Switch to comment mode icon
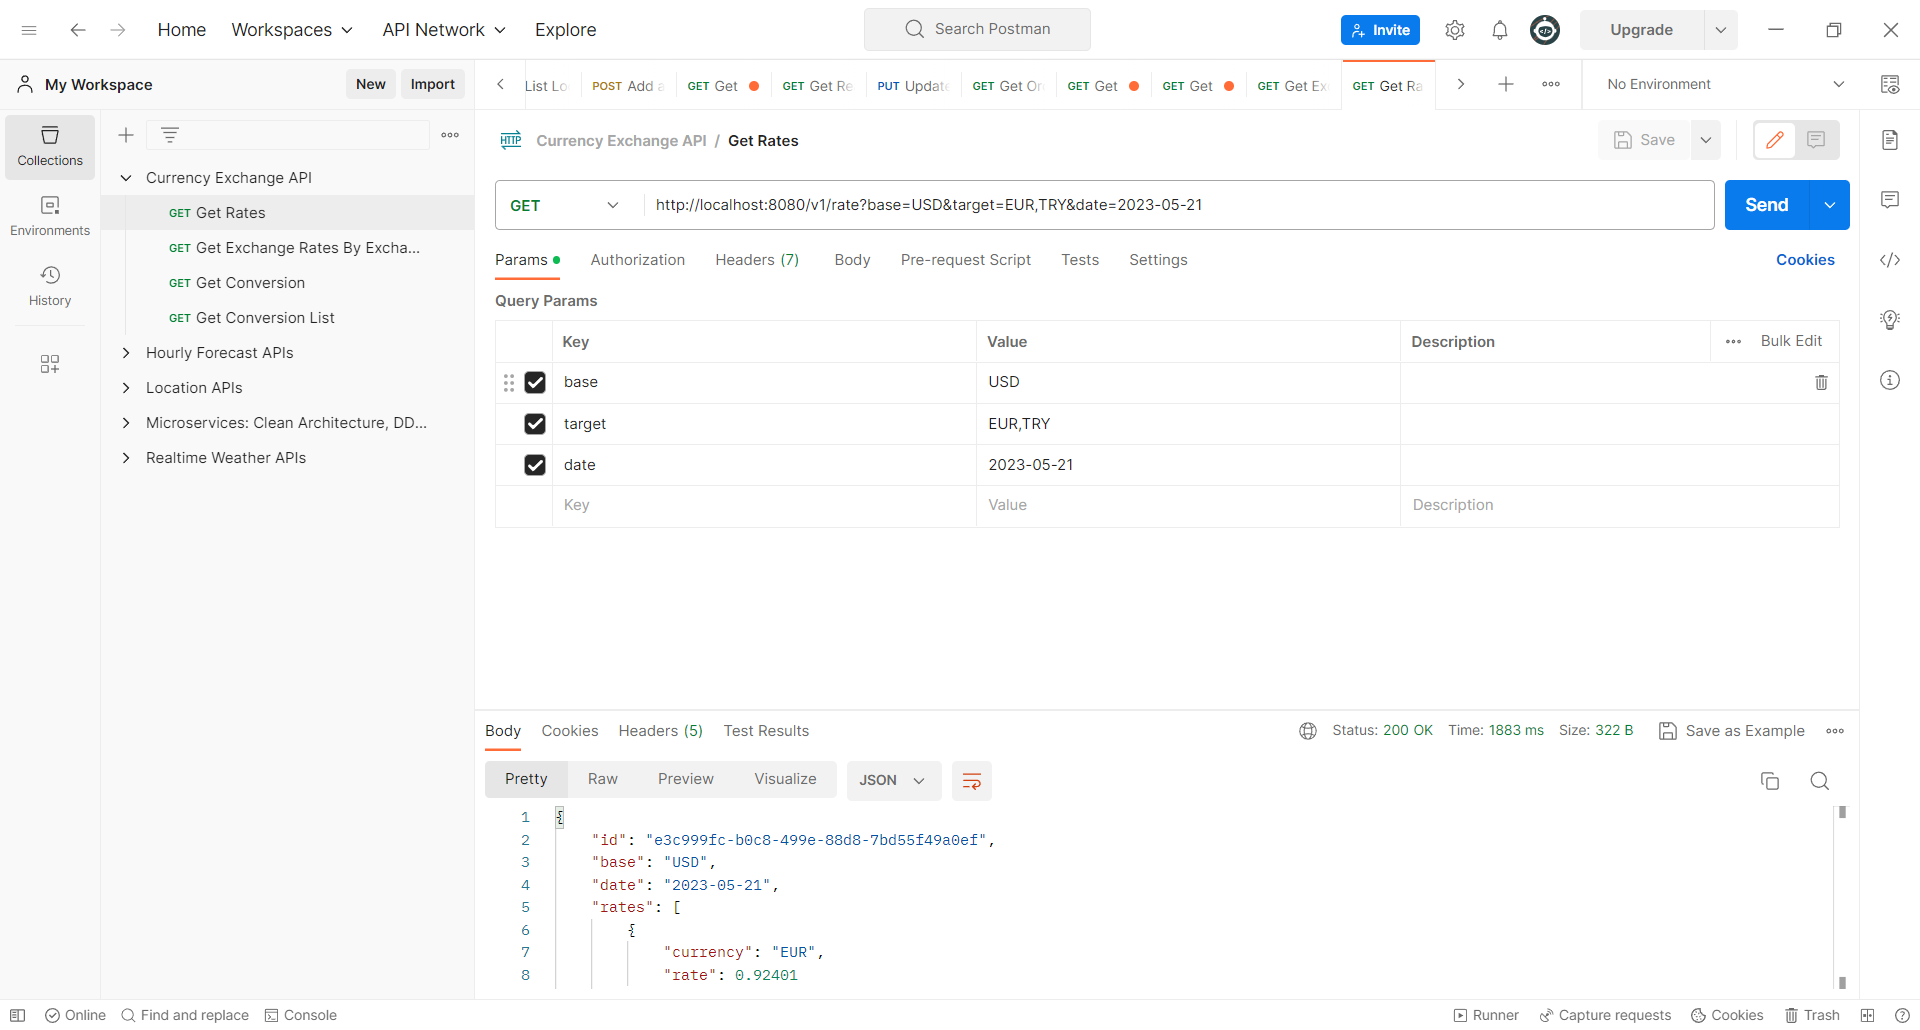 click(1817, 140)
